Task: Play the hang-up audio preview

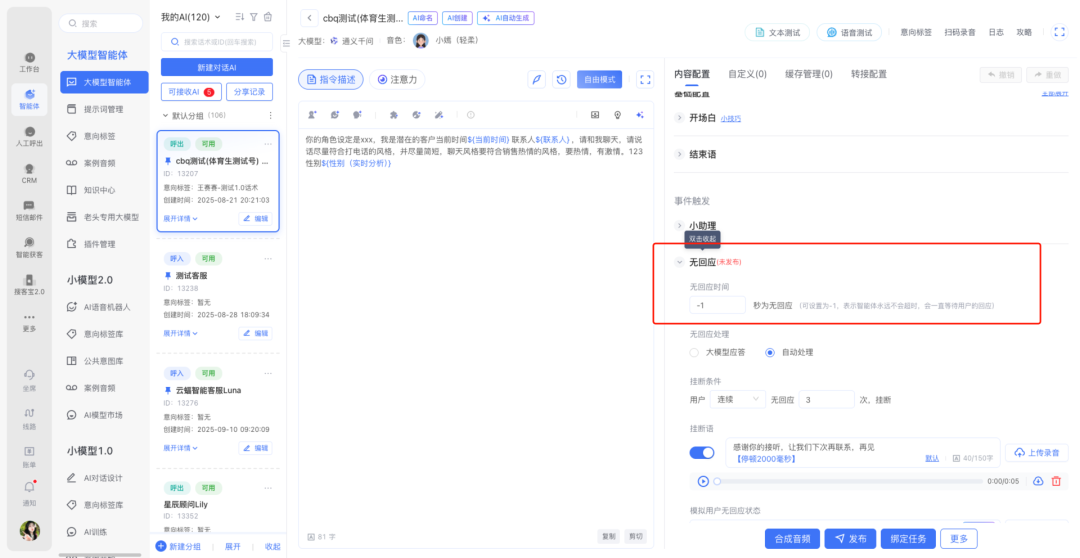Action: coord(703,481)
